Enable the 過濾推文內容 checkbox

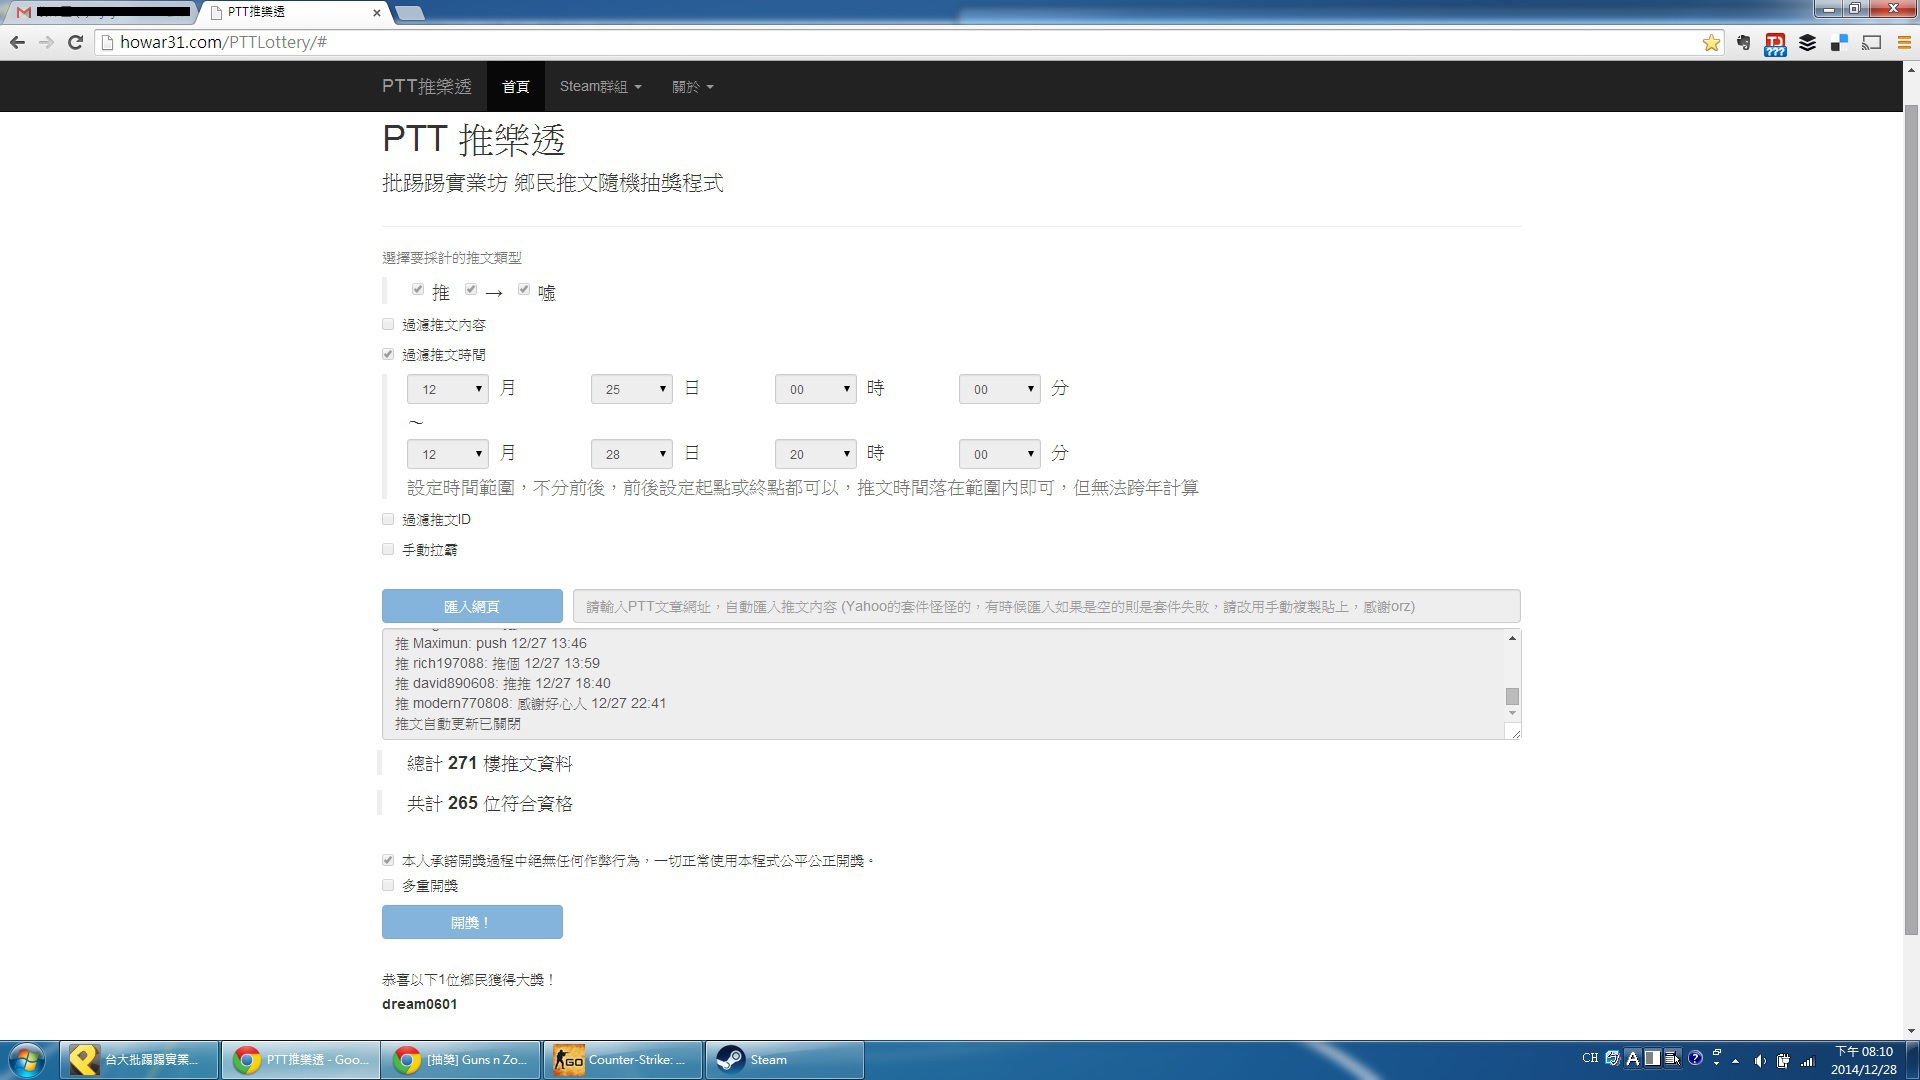coord(388,324)
